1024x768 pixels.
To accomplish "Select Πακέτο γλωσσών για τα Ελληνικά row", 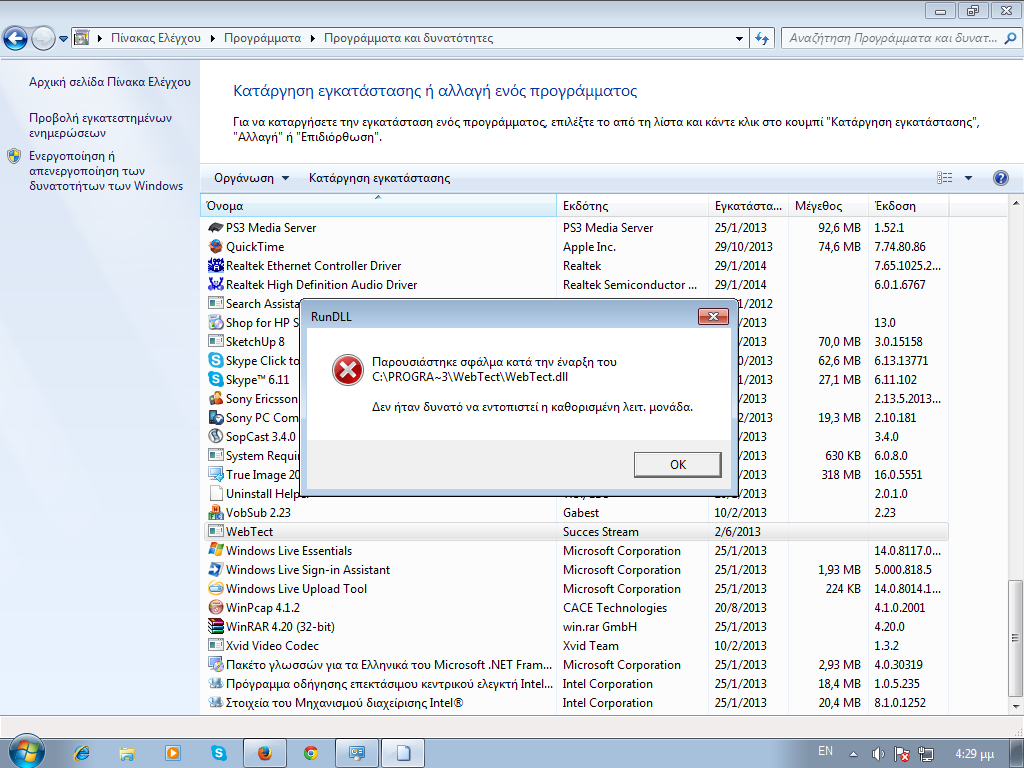I will [575, 664].
